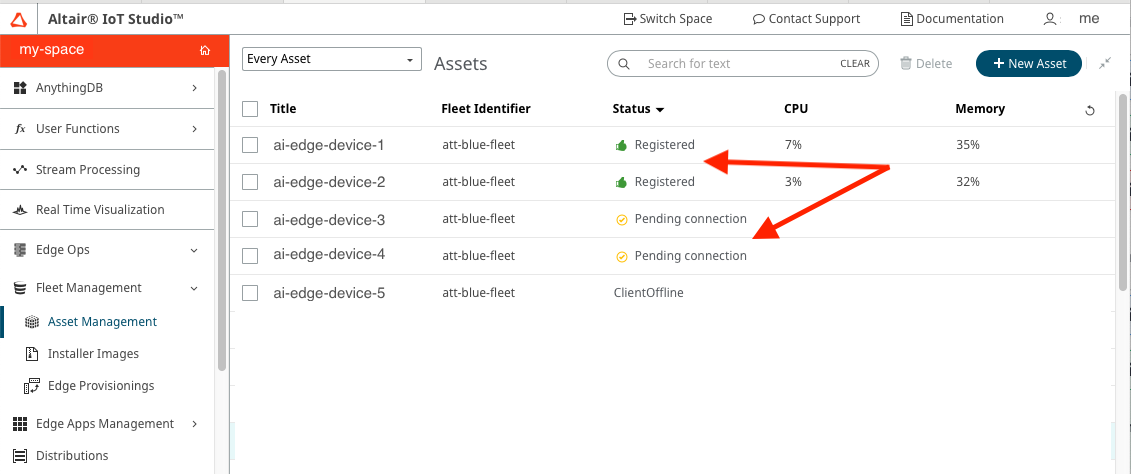Go to Real Time Visualization
This screenshot has width=1131, height=474.
click(100, 210)
